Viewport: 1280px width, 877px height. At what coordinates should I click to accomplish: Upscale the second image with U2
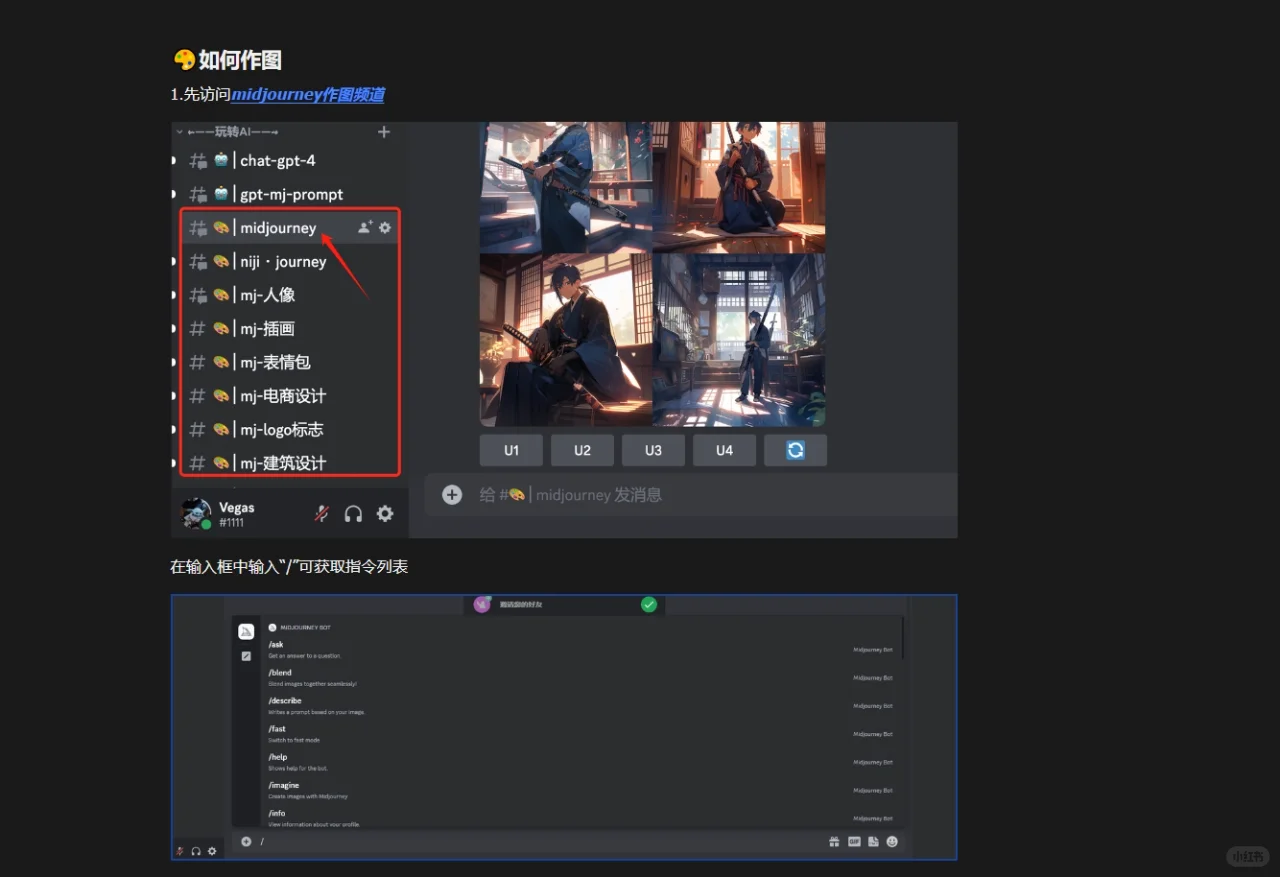582,450
